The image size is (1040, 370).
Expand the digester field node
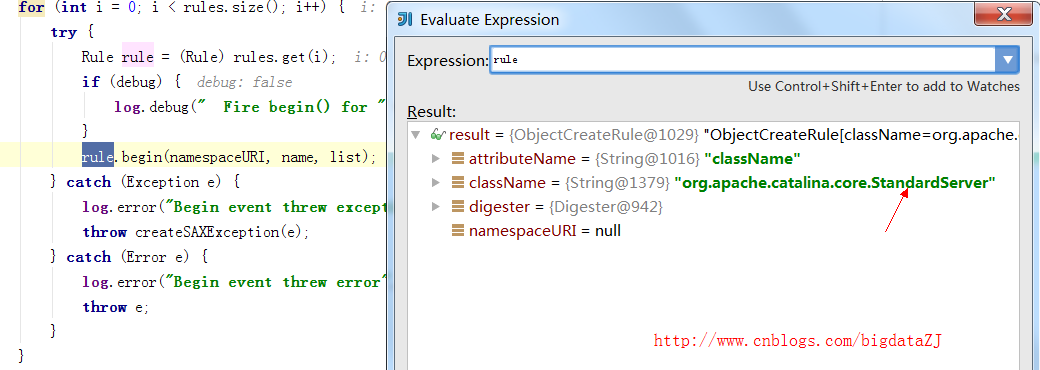[436, 207]
